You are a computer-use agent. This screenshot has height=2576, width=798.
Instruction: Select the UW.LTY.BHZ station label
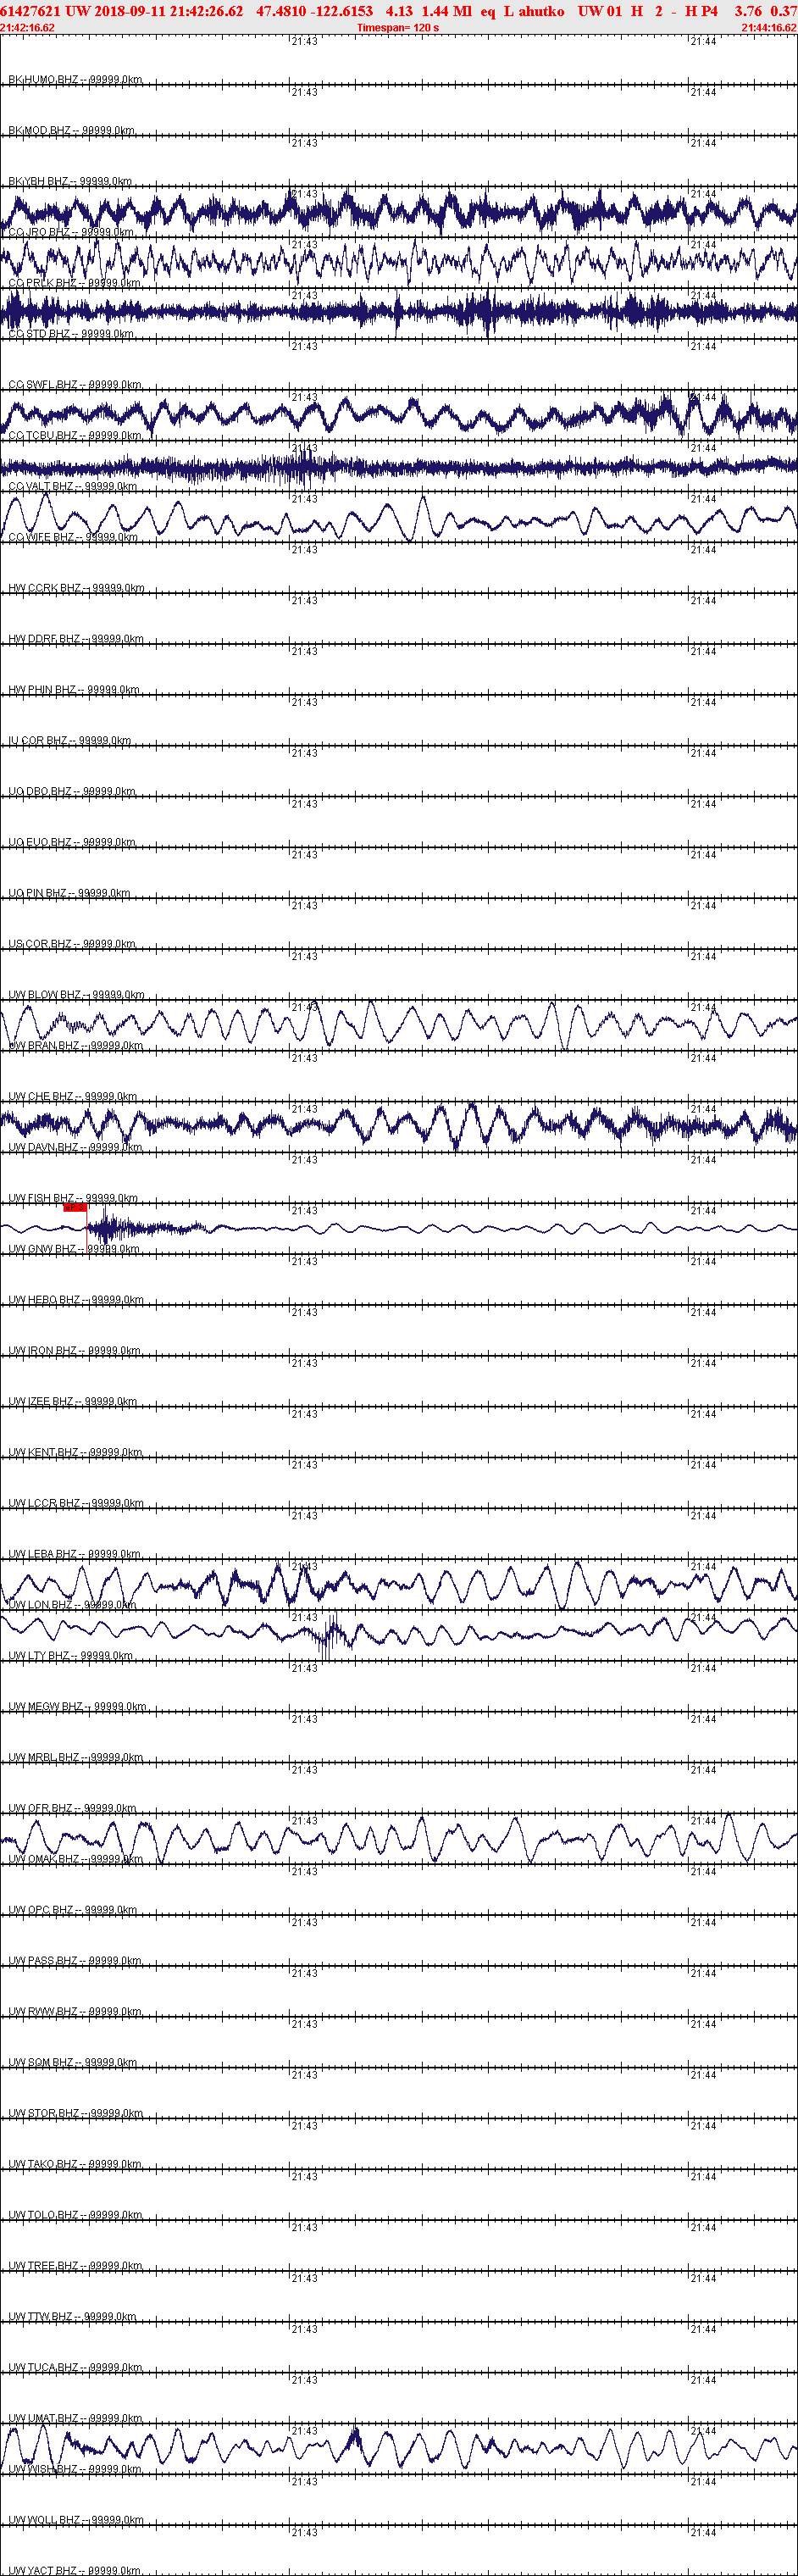click(x=71, y=1656)
